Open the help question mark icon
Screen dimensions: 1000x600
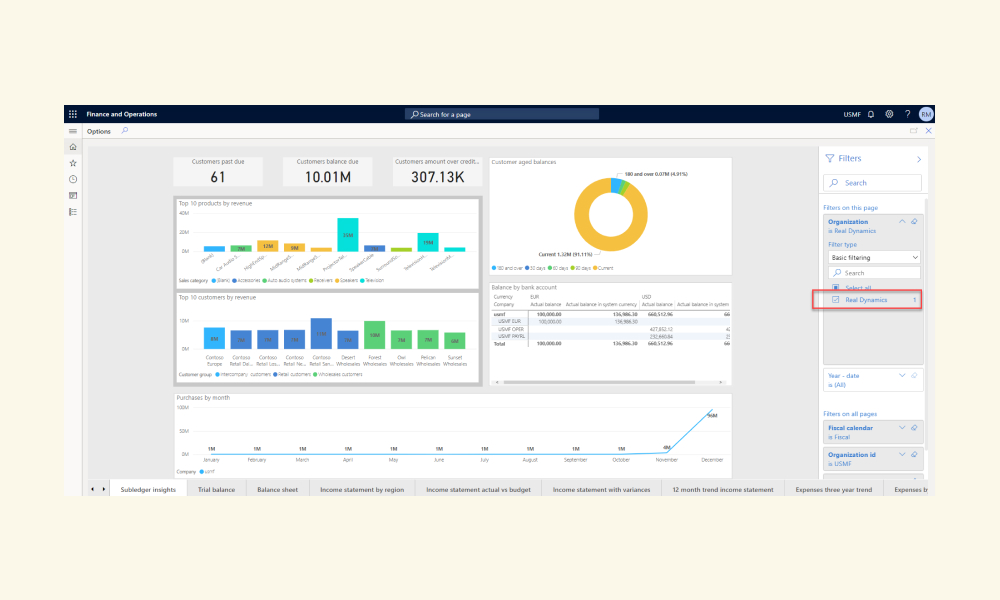pyautogui.click(x=908, y=114)
